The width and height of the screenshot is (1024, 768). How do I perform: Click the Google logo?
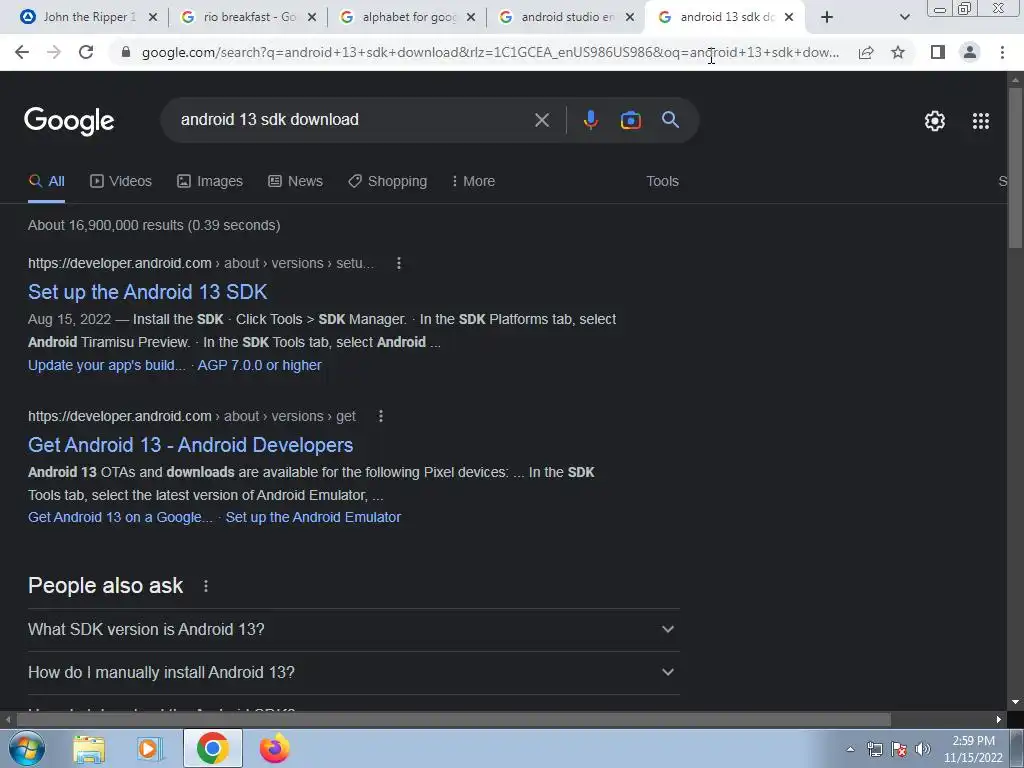point(69,121)
